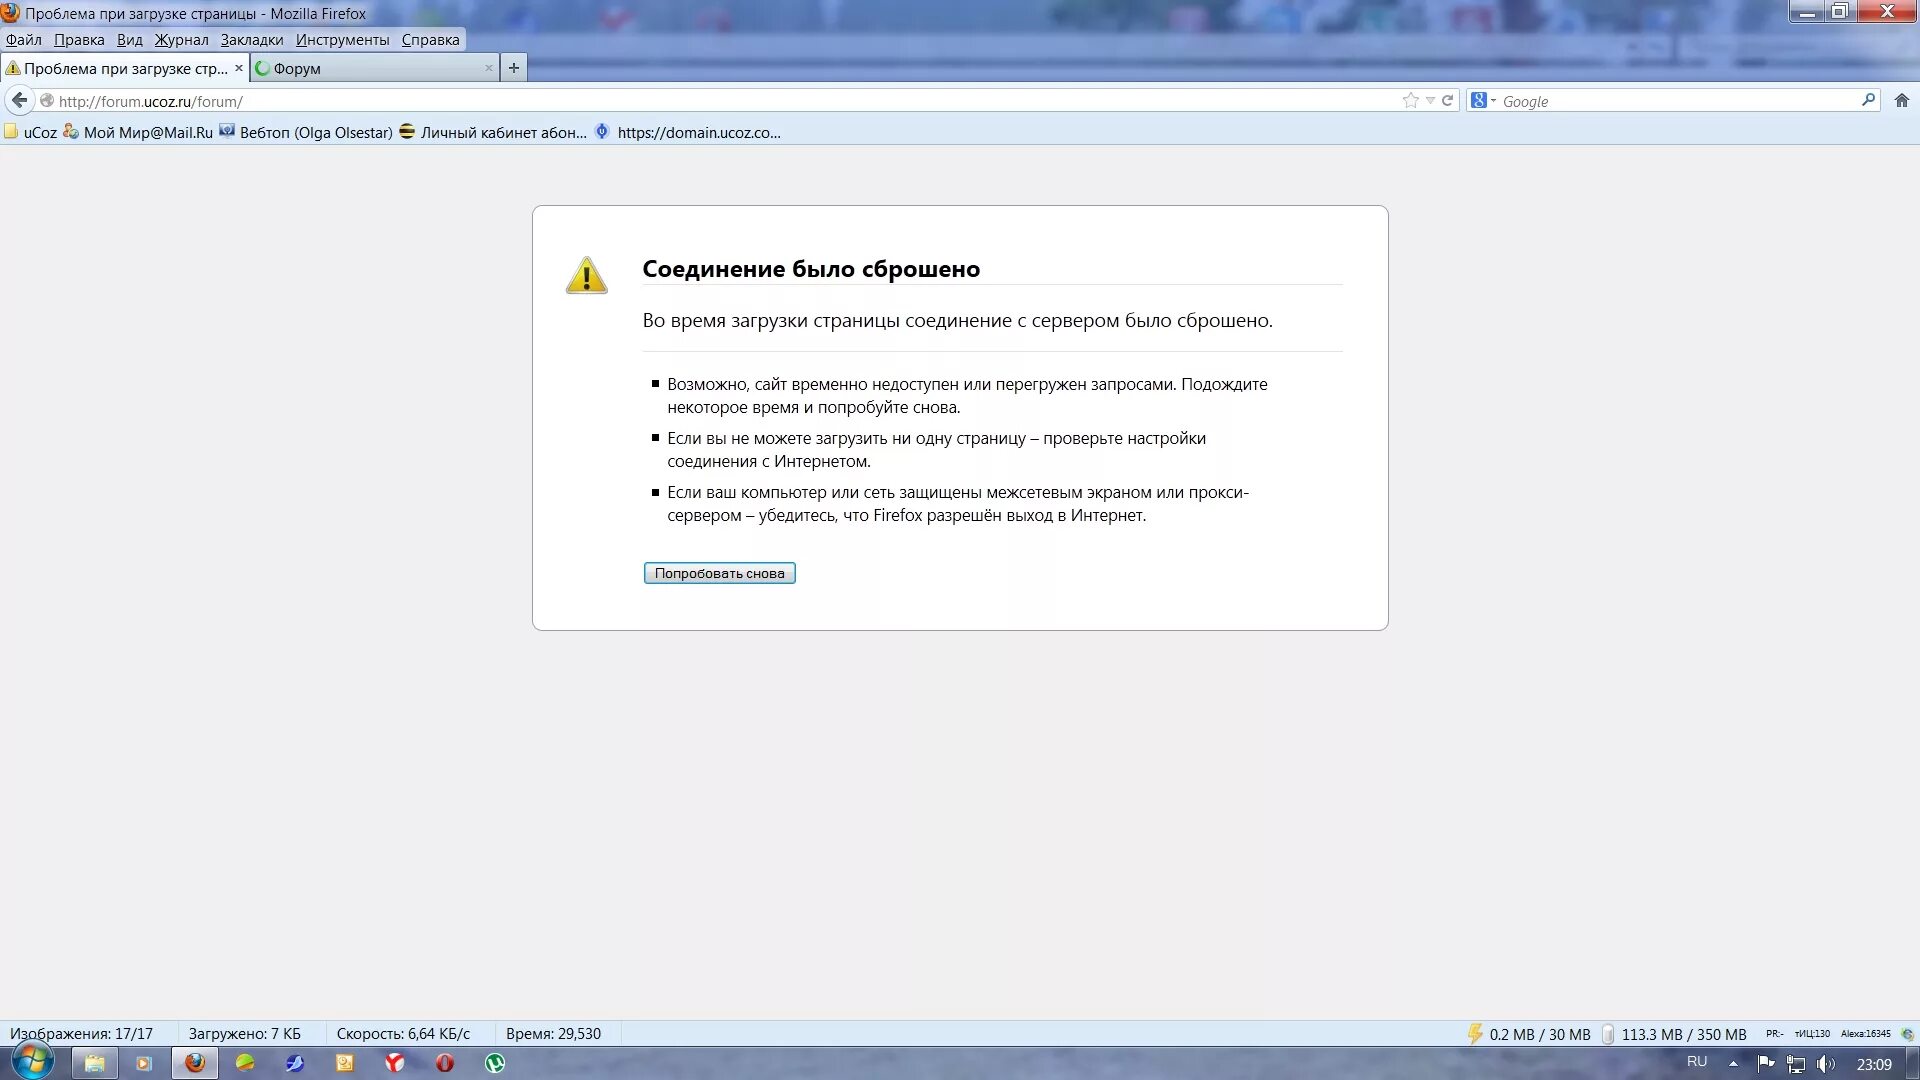The height and width of the screenshot is (1080, 1920).
Task: Open the Правка menu
Action: pos(79,40)
